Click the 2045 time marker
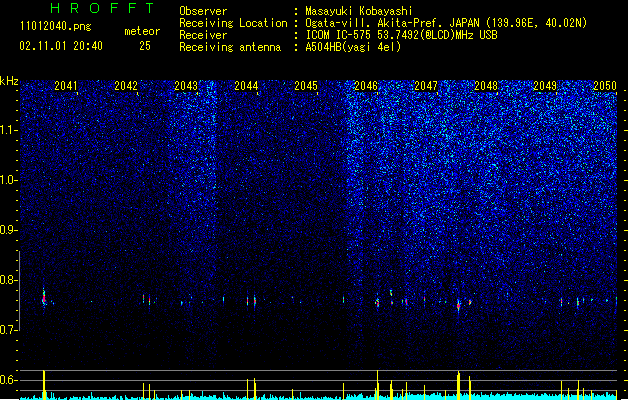Viewport: 629px width, 400px height. click(306, 85)
